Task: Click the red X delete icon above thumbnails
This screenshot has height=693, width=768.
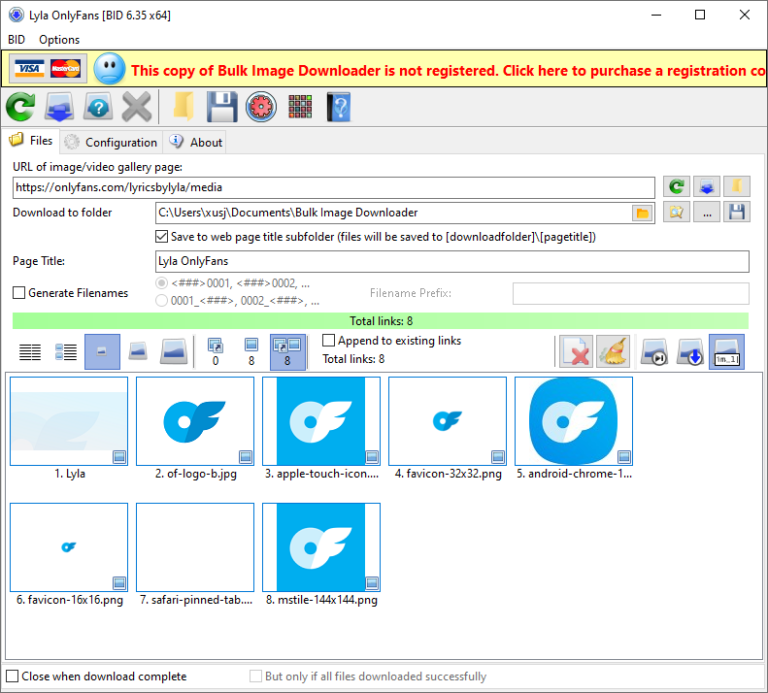Action: pyautogui.click(x=575, y=352)
